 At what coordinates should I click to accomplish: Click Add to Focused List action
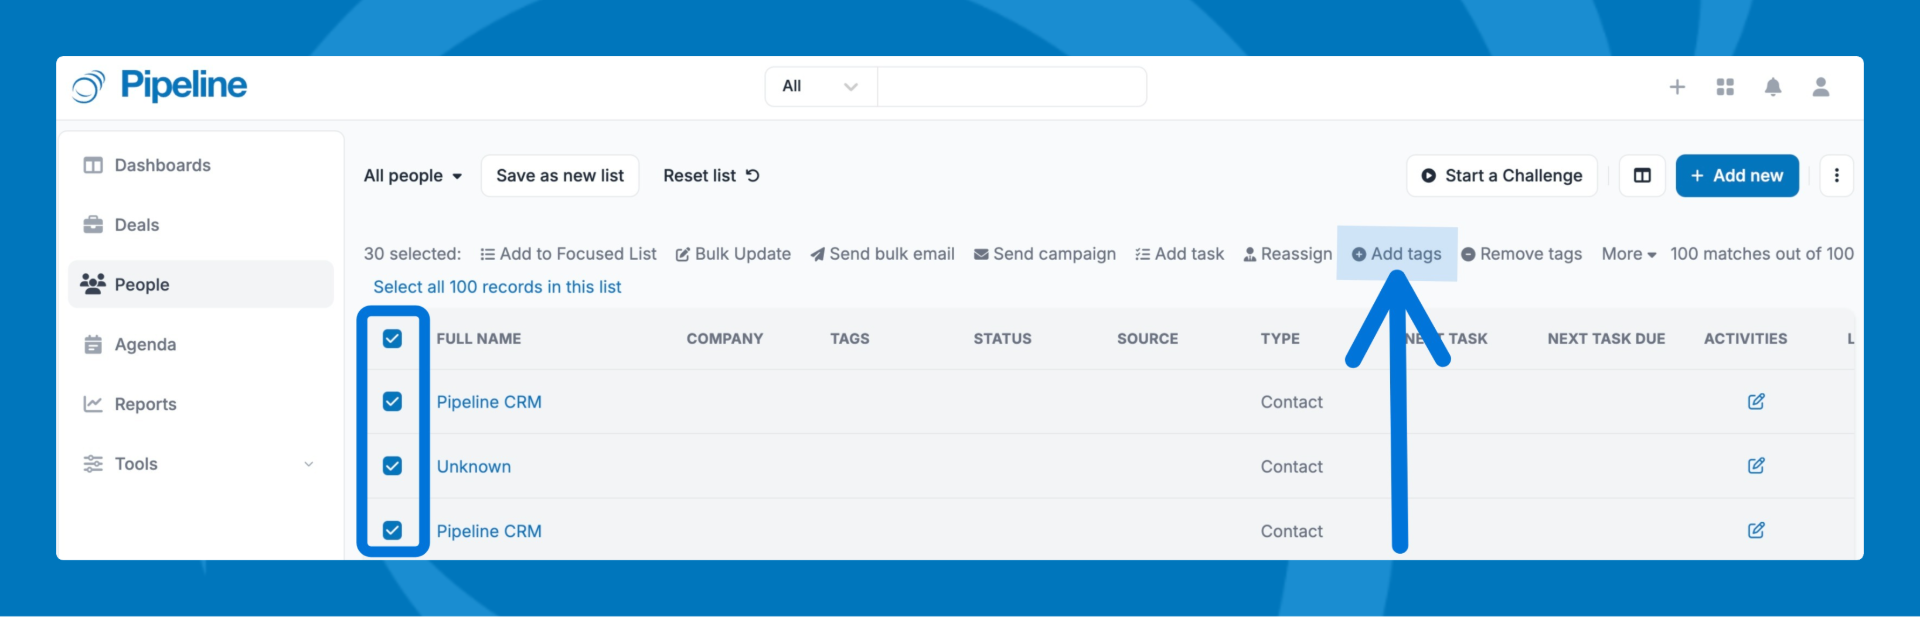[568, 254]
